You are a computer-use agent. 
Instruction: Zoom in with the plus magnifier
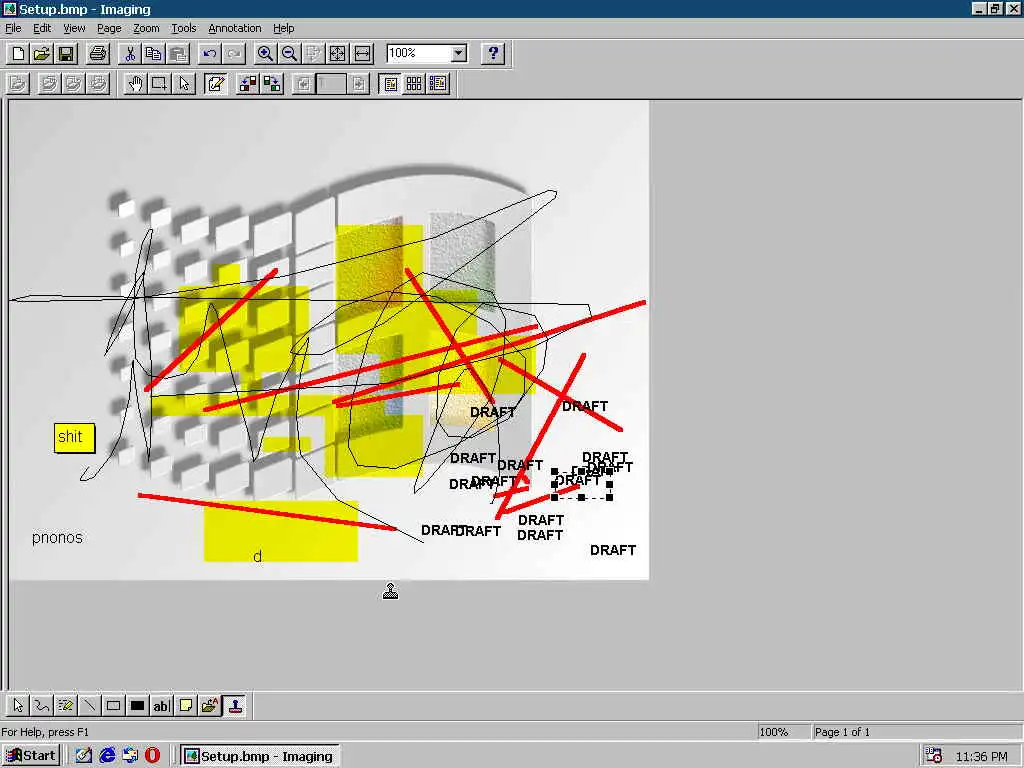(265, 54)
